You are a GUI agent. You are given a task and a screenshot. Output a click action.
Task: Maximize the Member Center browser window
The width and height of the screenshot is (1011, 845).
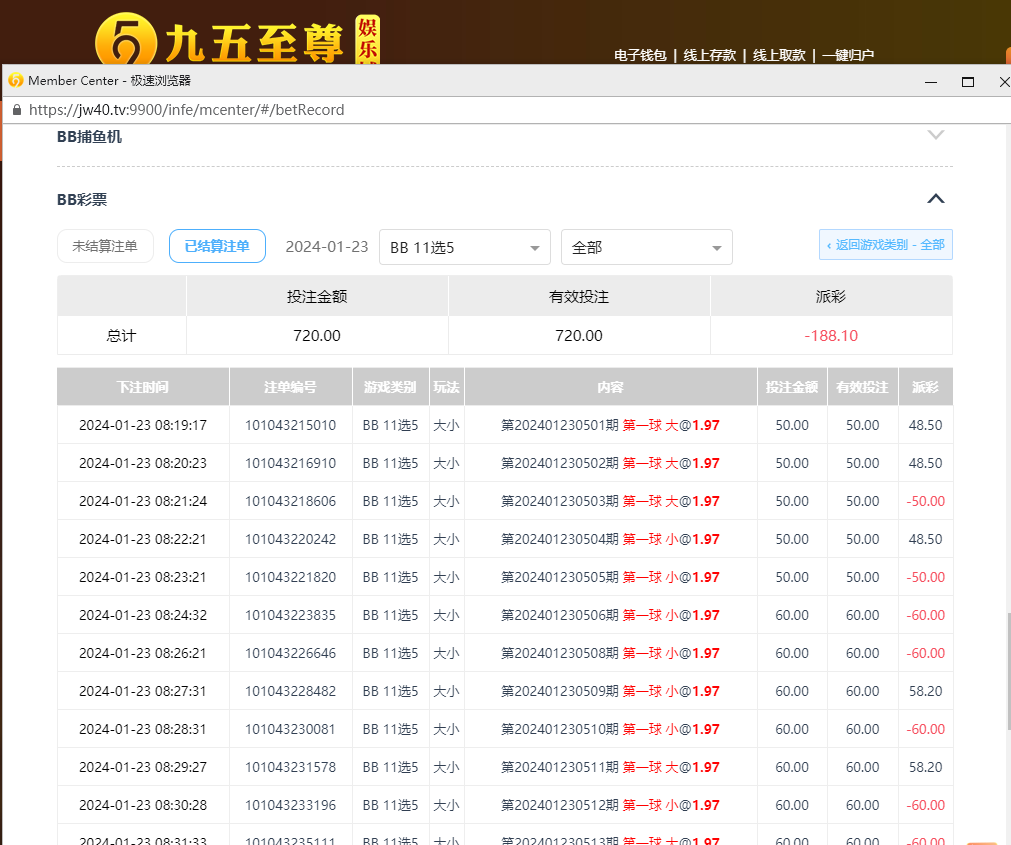967,81
